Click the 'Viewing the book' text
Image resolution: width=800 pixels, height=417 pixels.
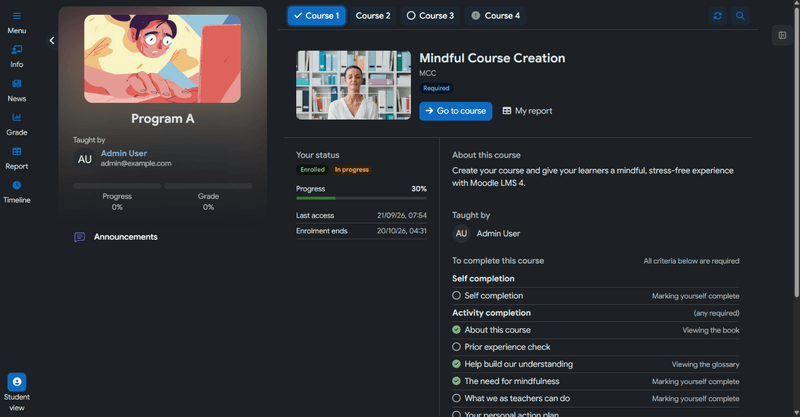[711, 330]
